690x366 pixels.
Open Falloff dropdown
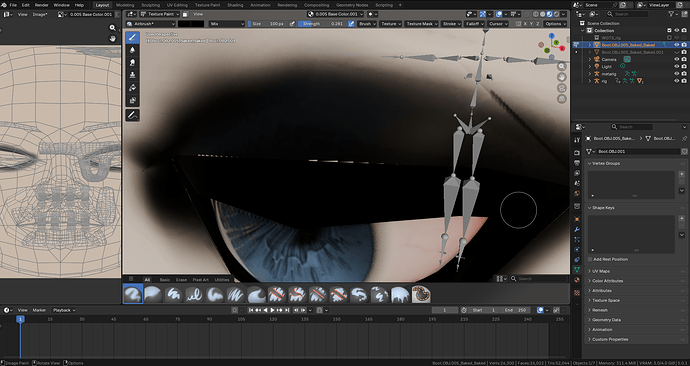474,24
